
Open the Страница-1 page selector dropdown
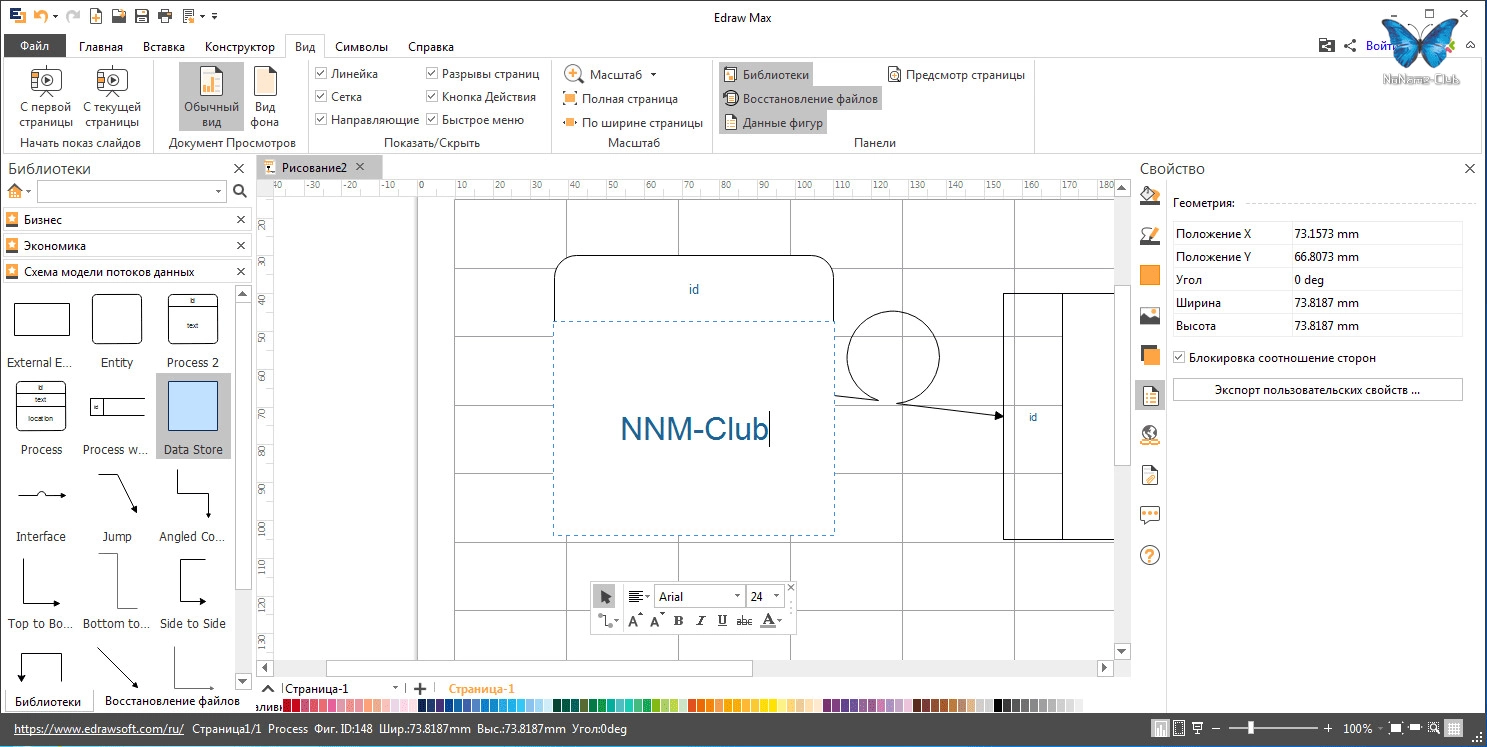(x=395, y=689)
